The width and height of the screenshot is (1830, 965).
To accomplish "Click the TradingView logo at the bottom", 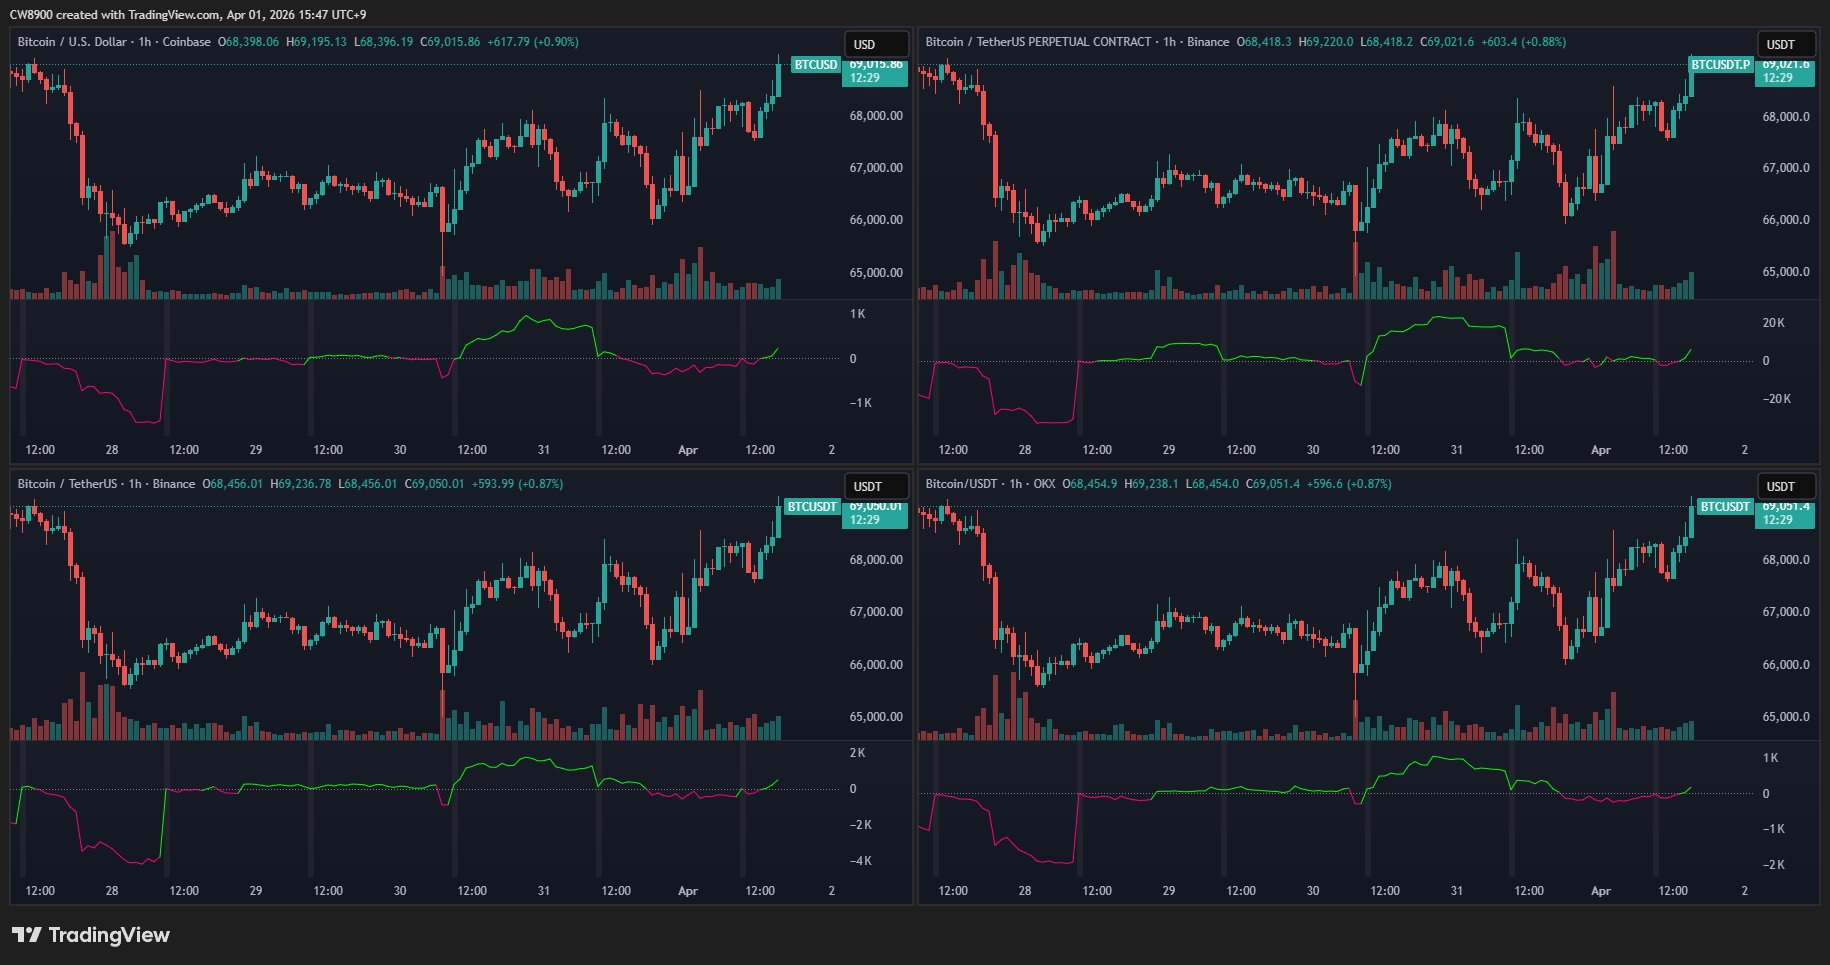I will point(91,935).
